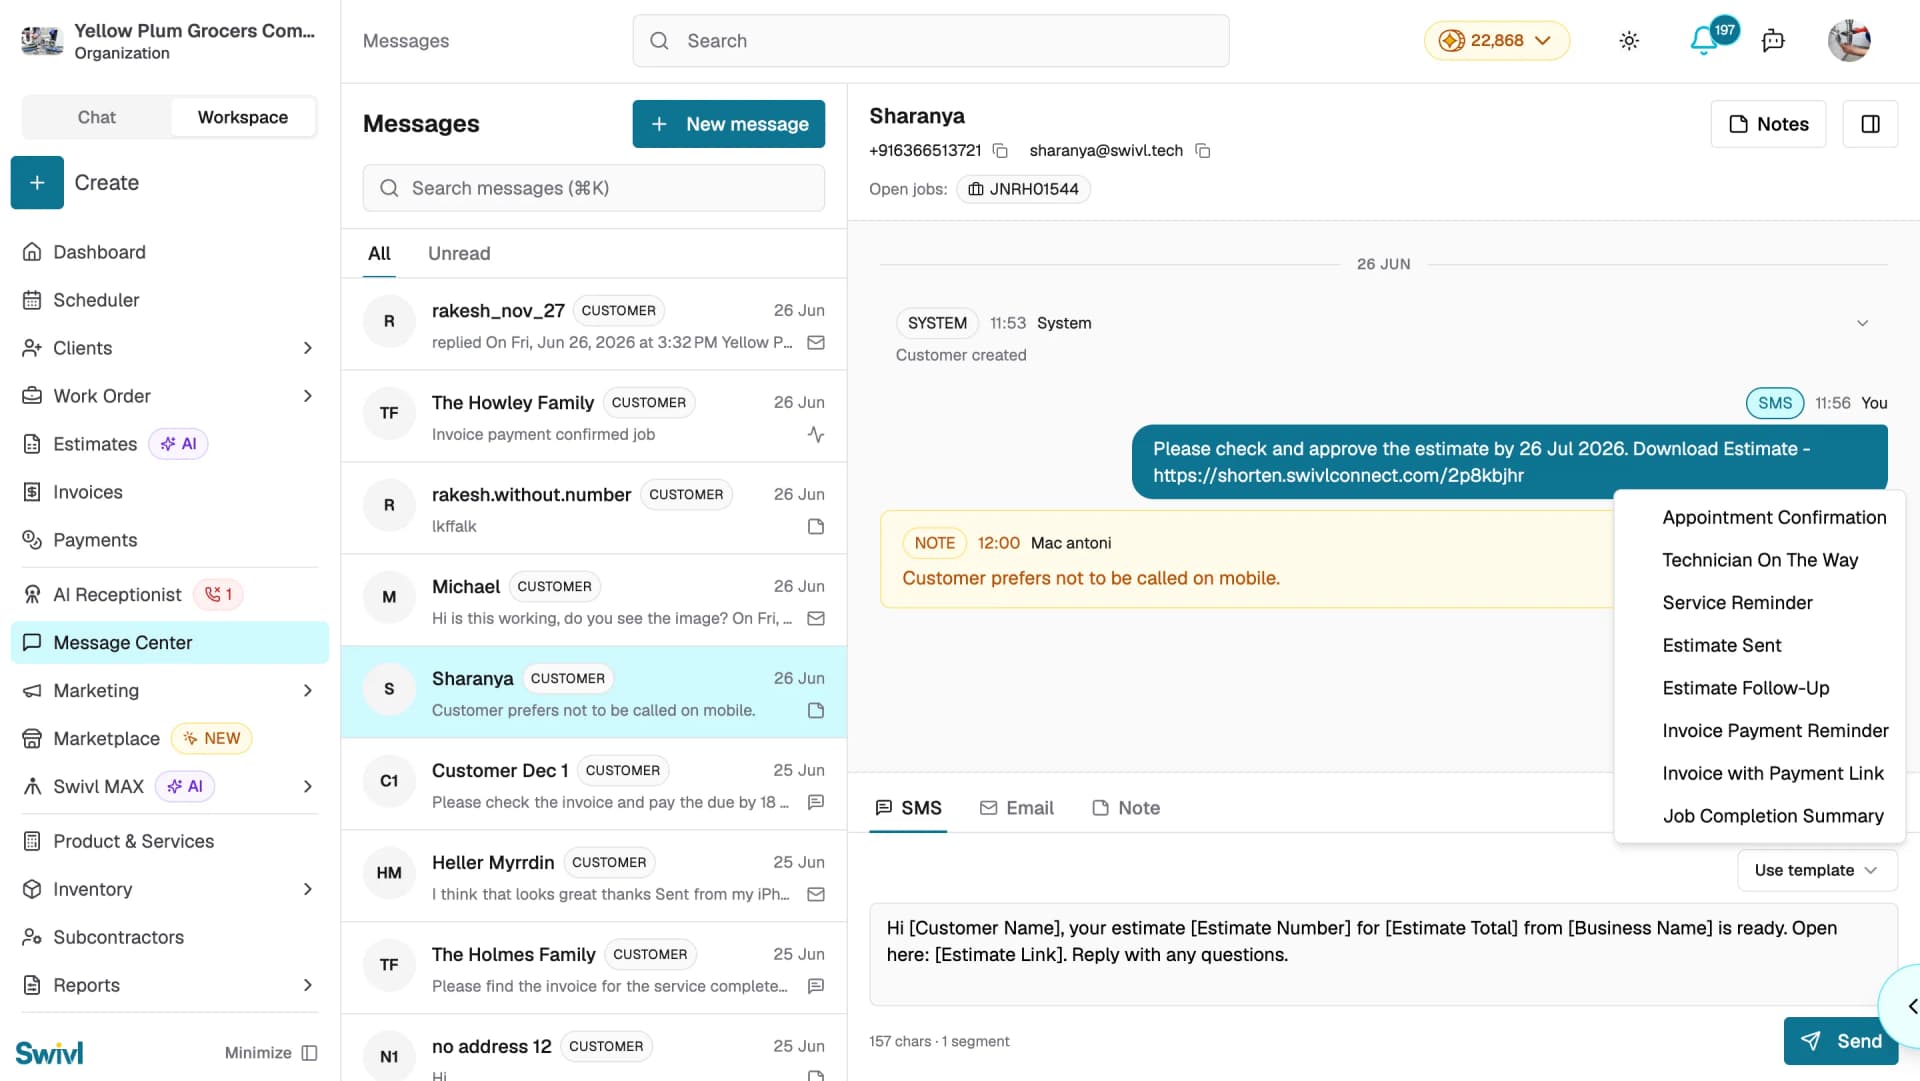Expand the 22,868 credits dropdown
The image size is (1920, 1081).
(x=1496, y=41)
